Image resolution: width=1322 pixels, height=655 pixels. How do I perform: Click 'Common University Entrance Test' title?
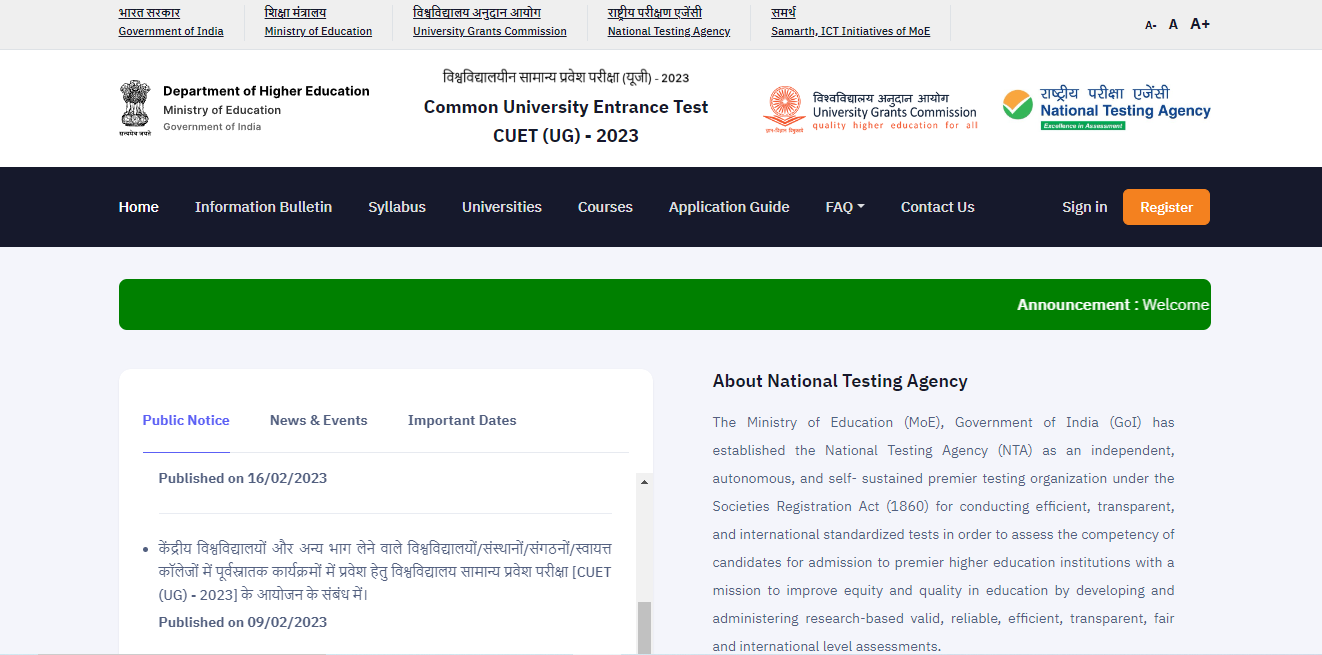[566, 107]
